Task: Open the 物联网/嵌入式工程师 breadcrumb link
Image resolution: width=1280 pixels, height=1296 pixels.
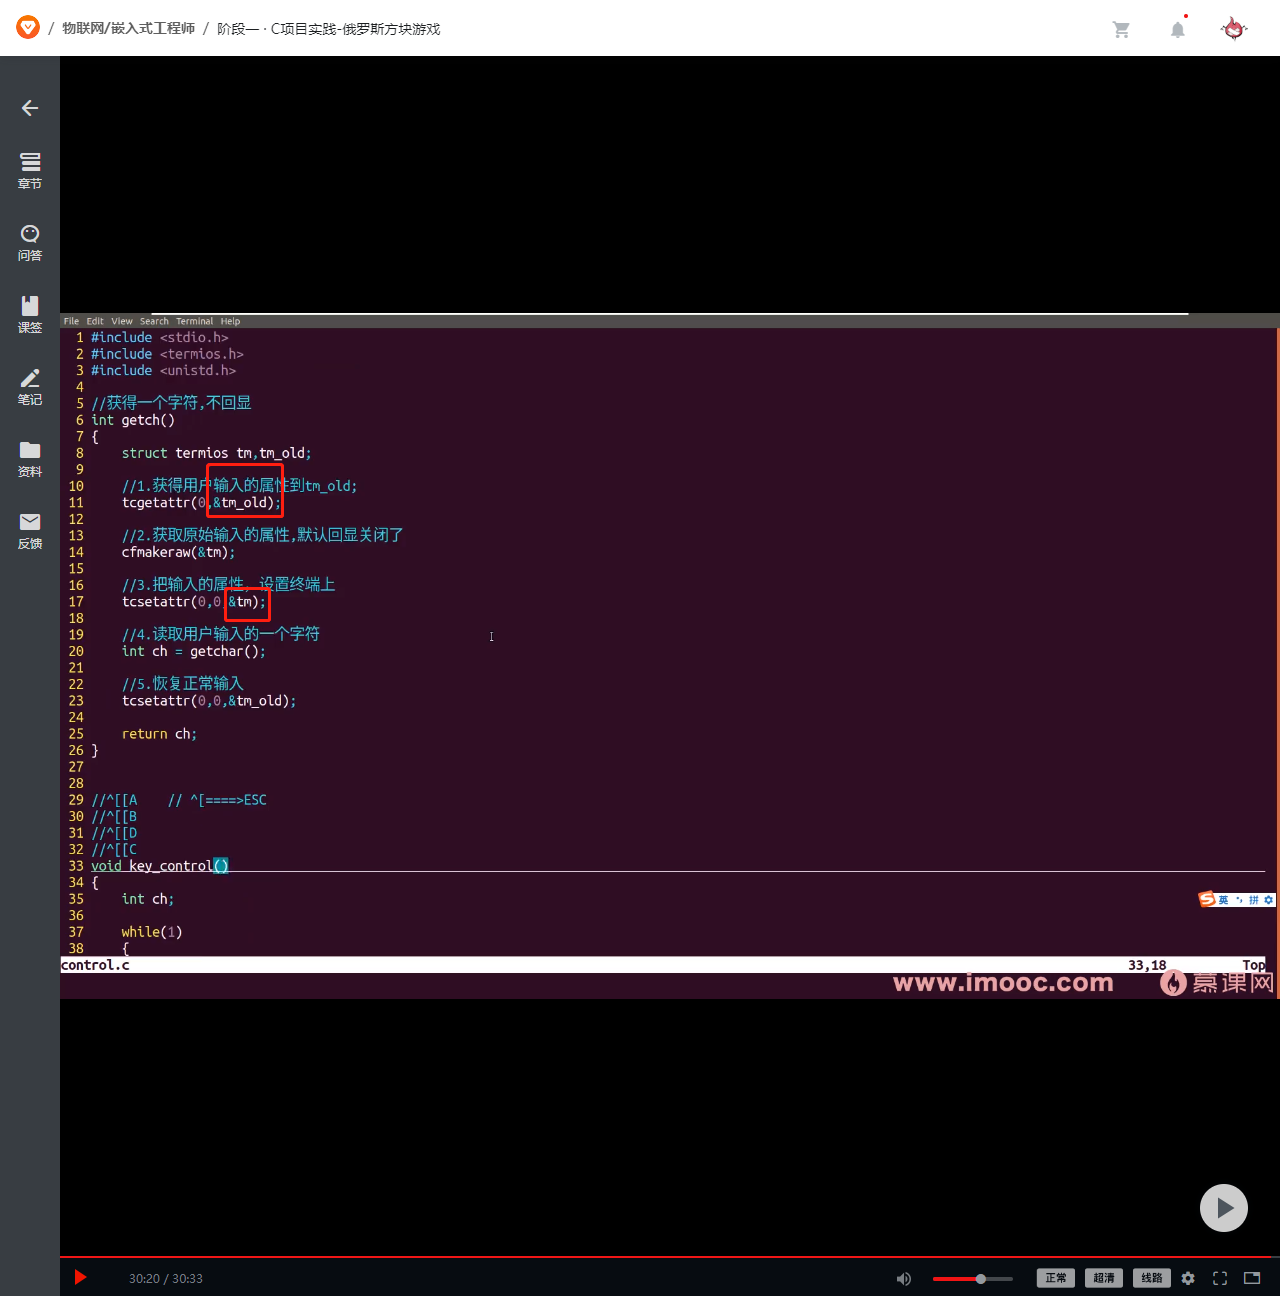Action: click(128, 28)
